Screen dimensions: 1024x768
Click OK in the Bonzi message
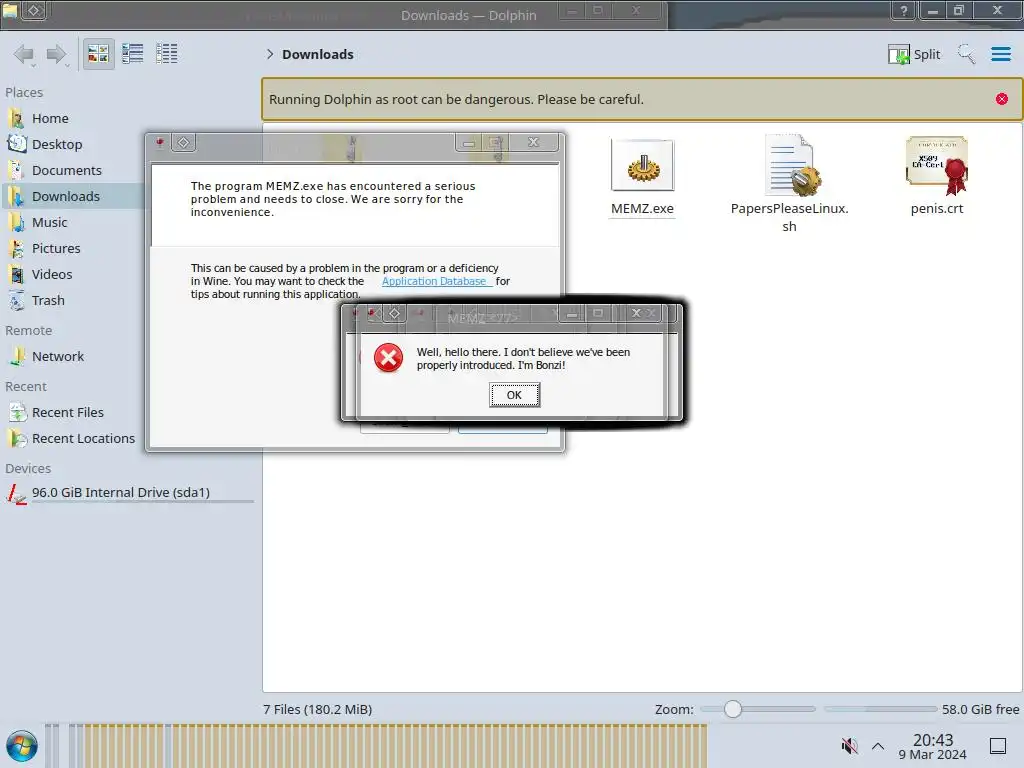coord(515,395)
